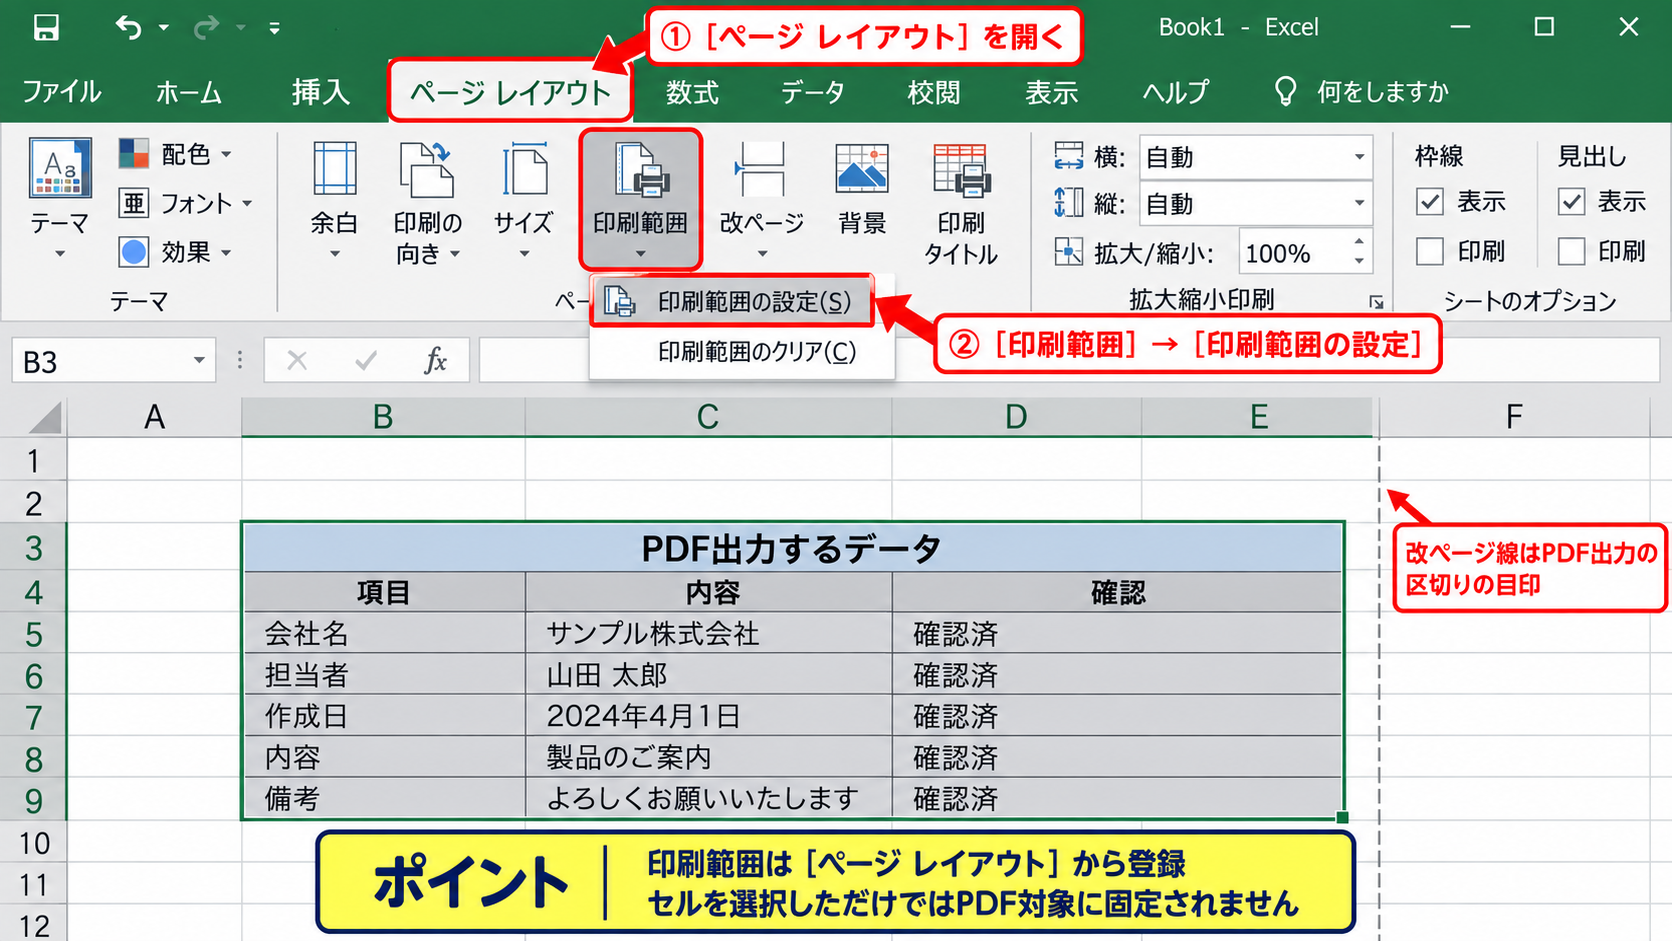Select column F header

[1514, 416]
